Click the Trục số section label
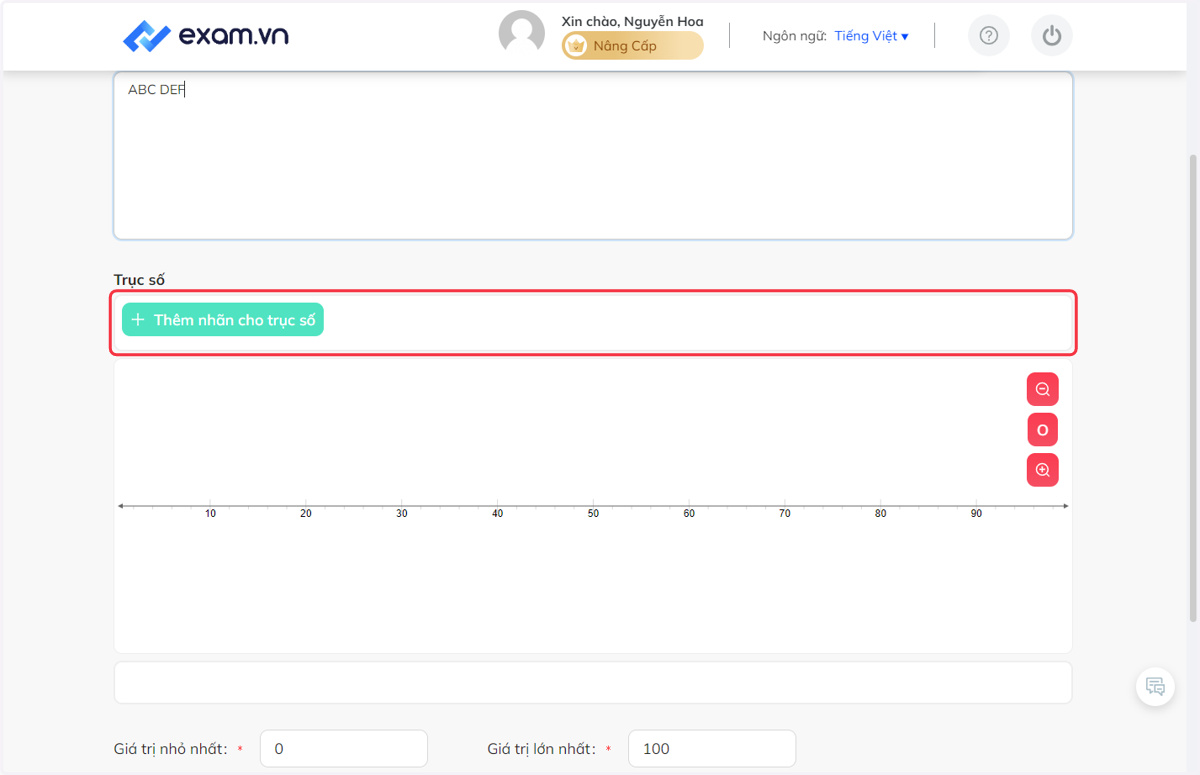1200x775 pixels. click(x=139, y=279)
